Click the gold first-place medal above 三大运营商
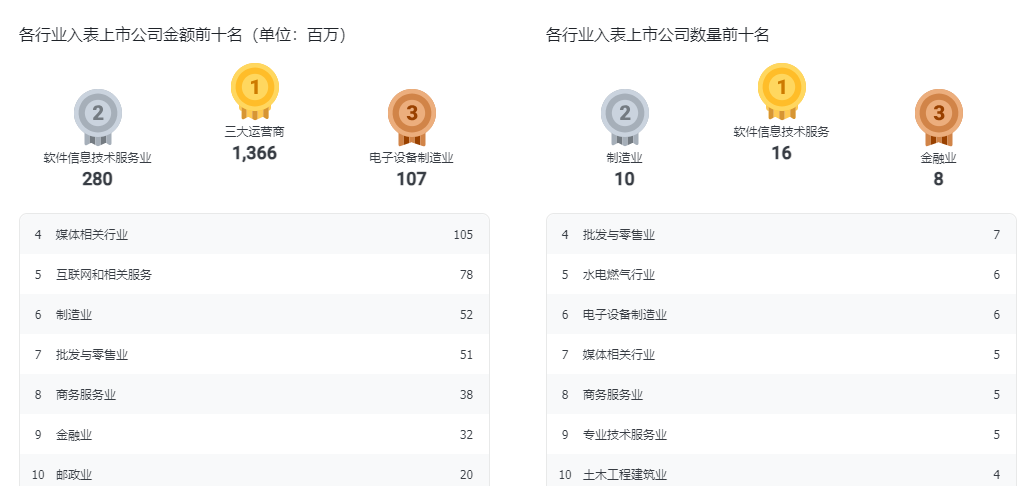 pyautogui.click(x=255, y=89)
